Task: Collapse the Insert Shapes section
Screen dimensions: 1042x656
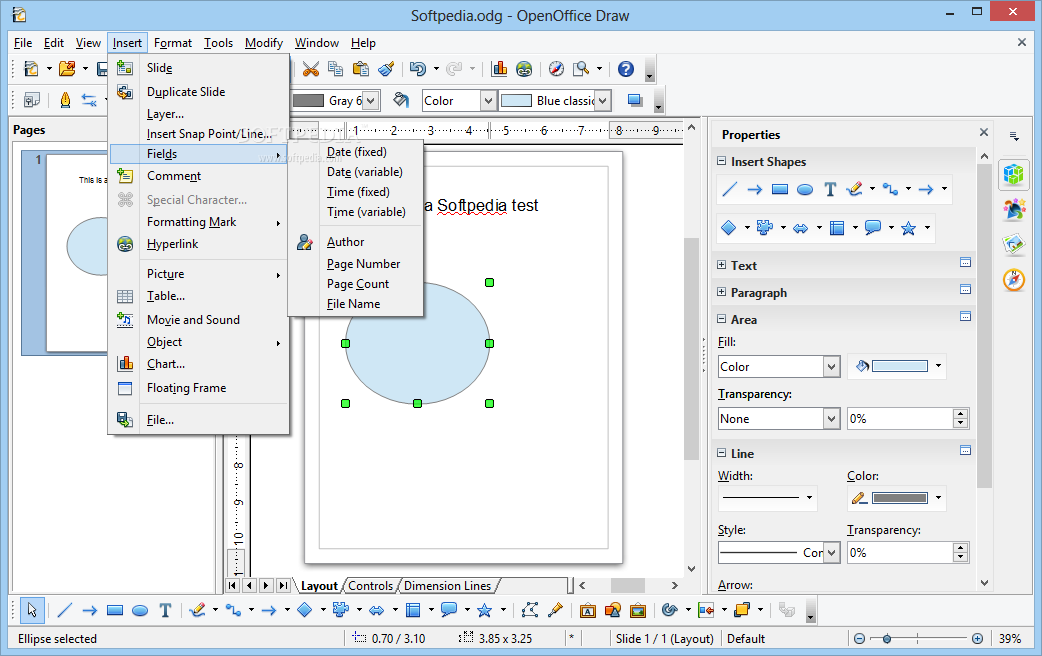Action: click(722, 162)
